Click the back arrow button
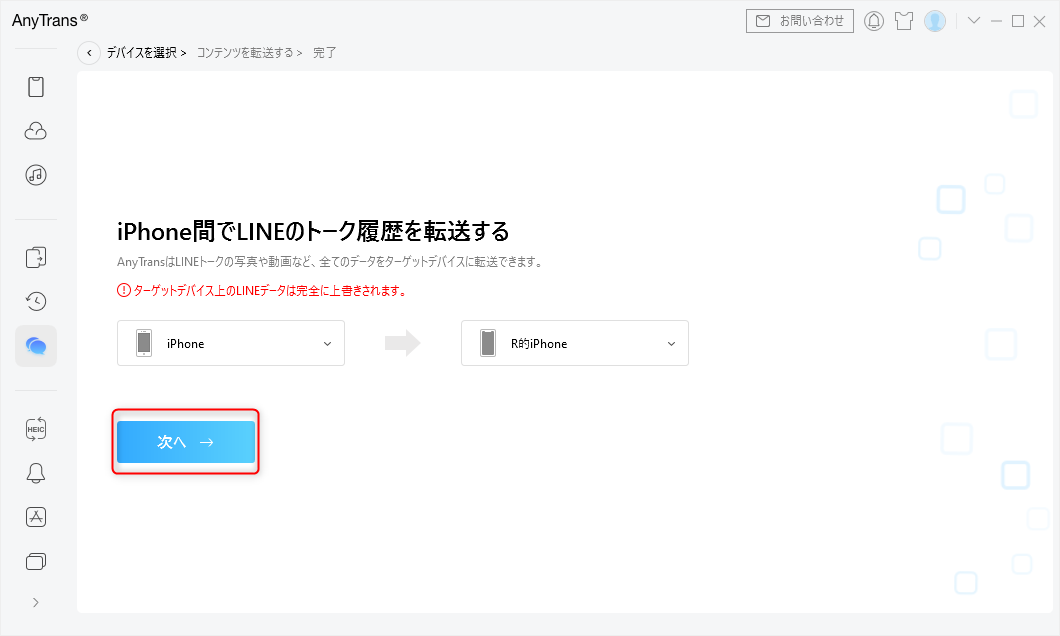Viewport: 1060px width, 636px height. pyautogui.click(x=89, y=53)
